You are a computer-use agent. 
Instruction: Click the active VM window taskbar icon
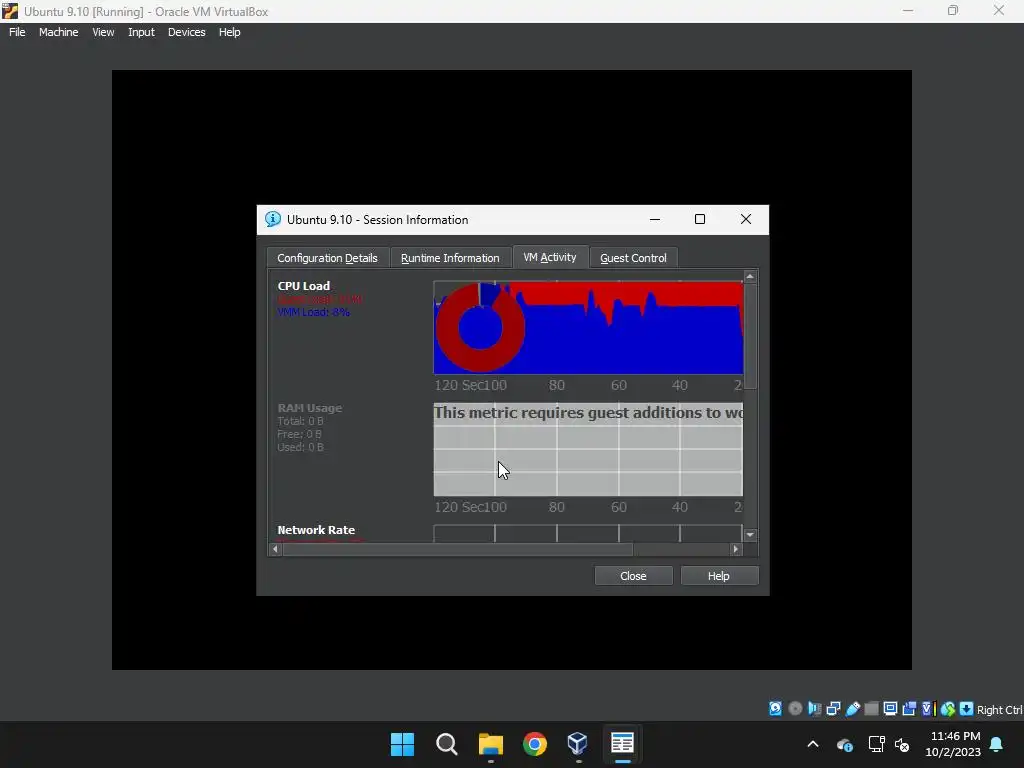622,744
